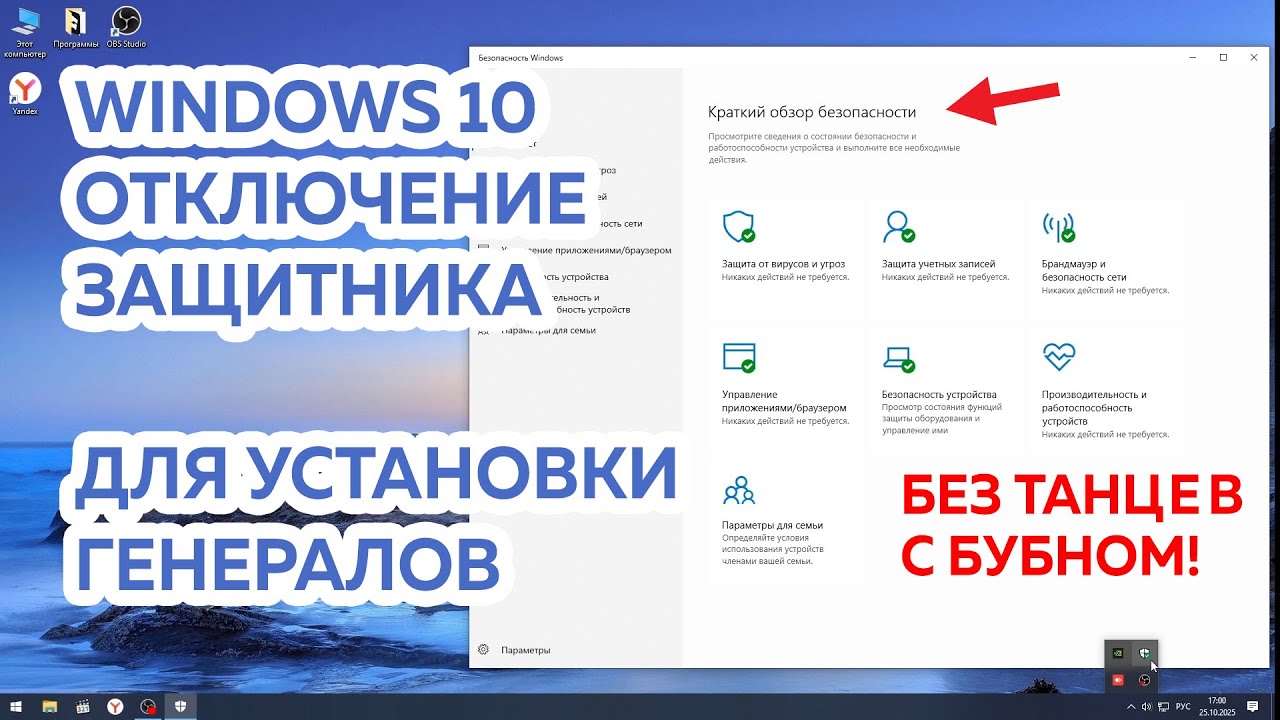1280x720 pixels.
Task: Click the 'Краткий обзор безопасности' heading
Action: click(811, 112)
